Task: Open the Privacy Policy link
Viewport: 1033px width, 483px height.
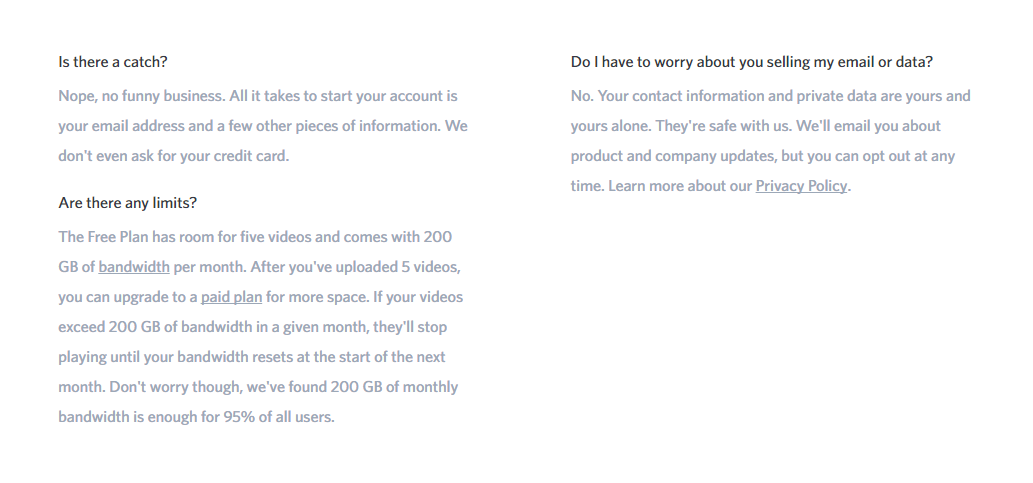Action: [x=800, y=186]
